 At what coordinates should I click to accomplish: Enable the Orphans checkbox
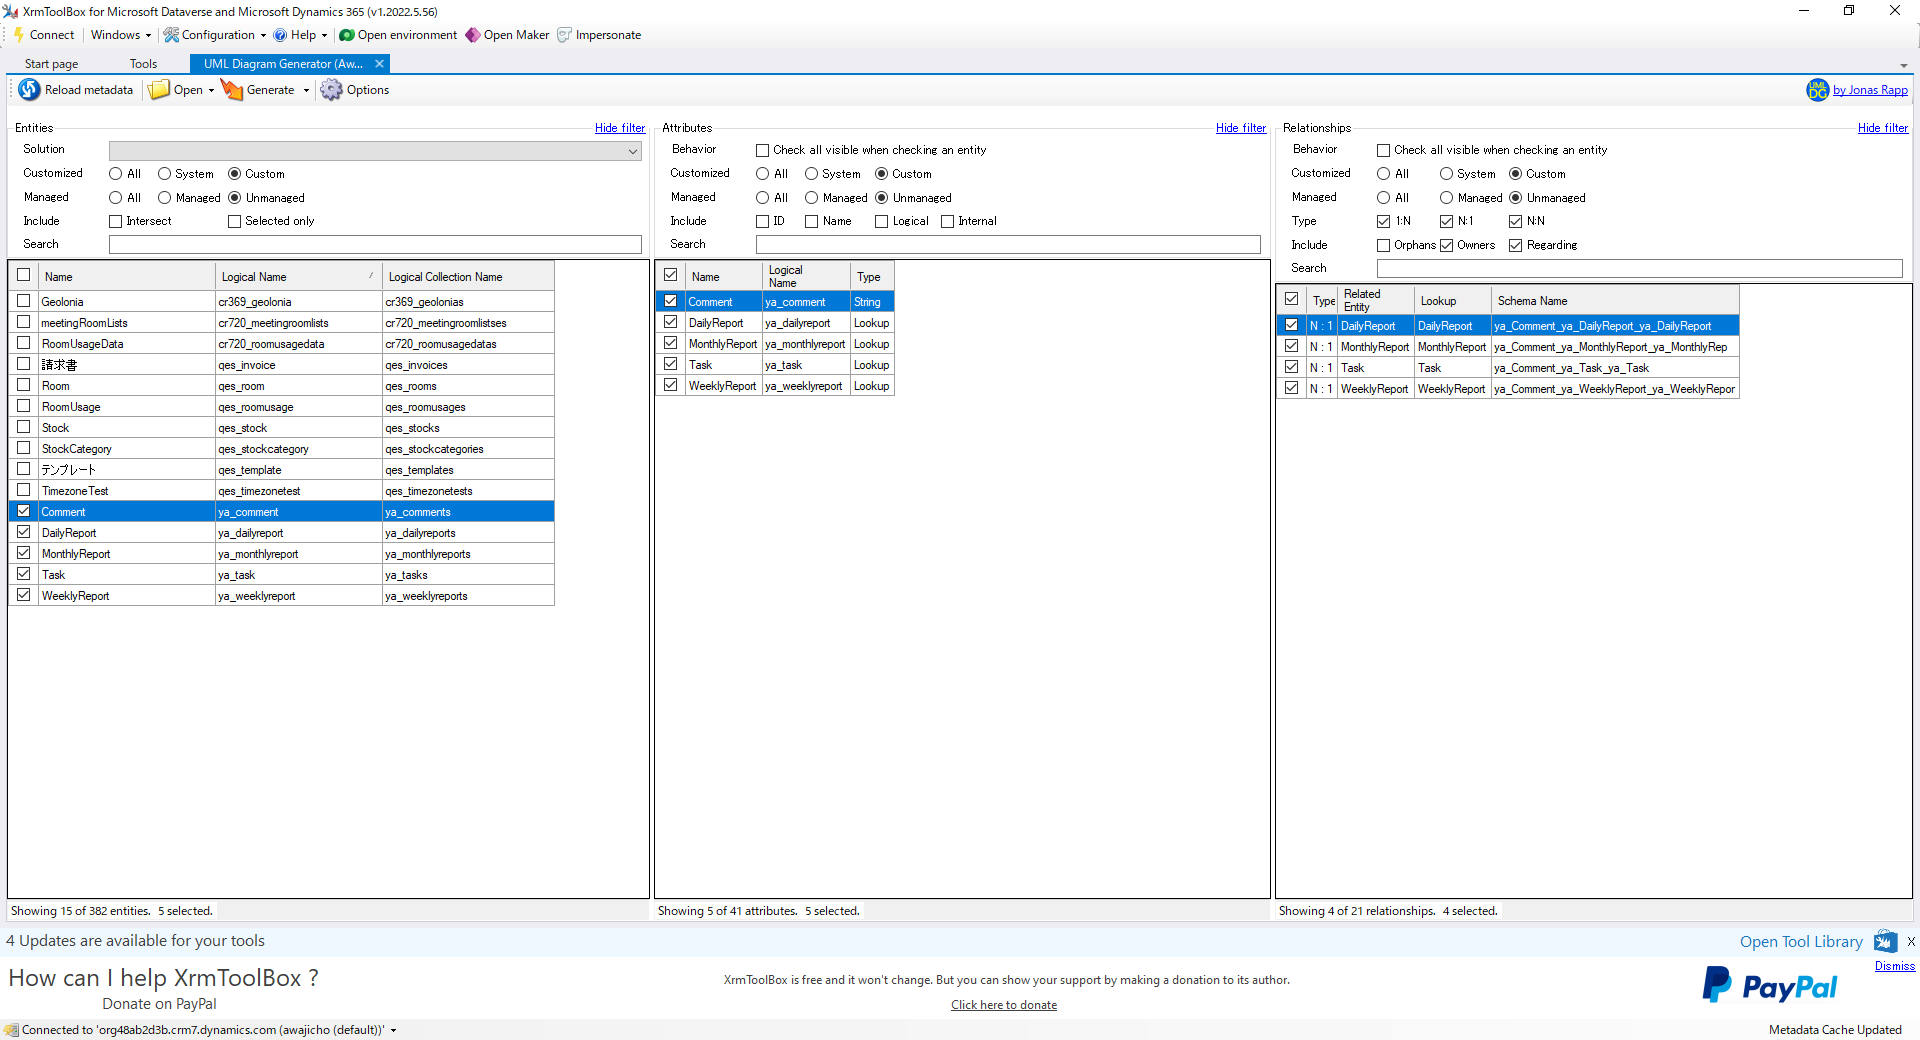point(1383,245)
